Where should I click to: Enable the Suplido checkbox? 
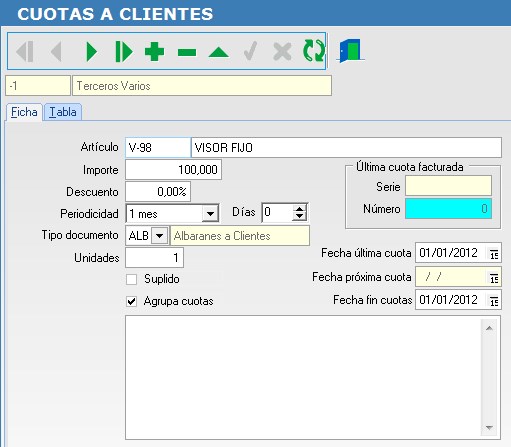(x=132, y=279)
